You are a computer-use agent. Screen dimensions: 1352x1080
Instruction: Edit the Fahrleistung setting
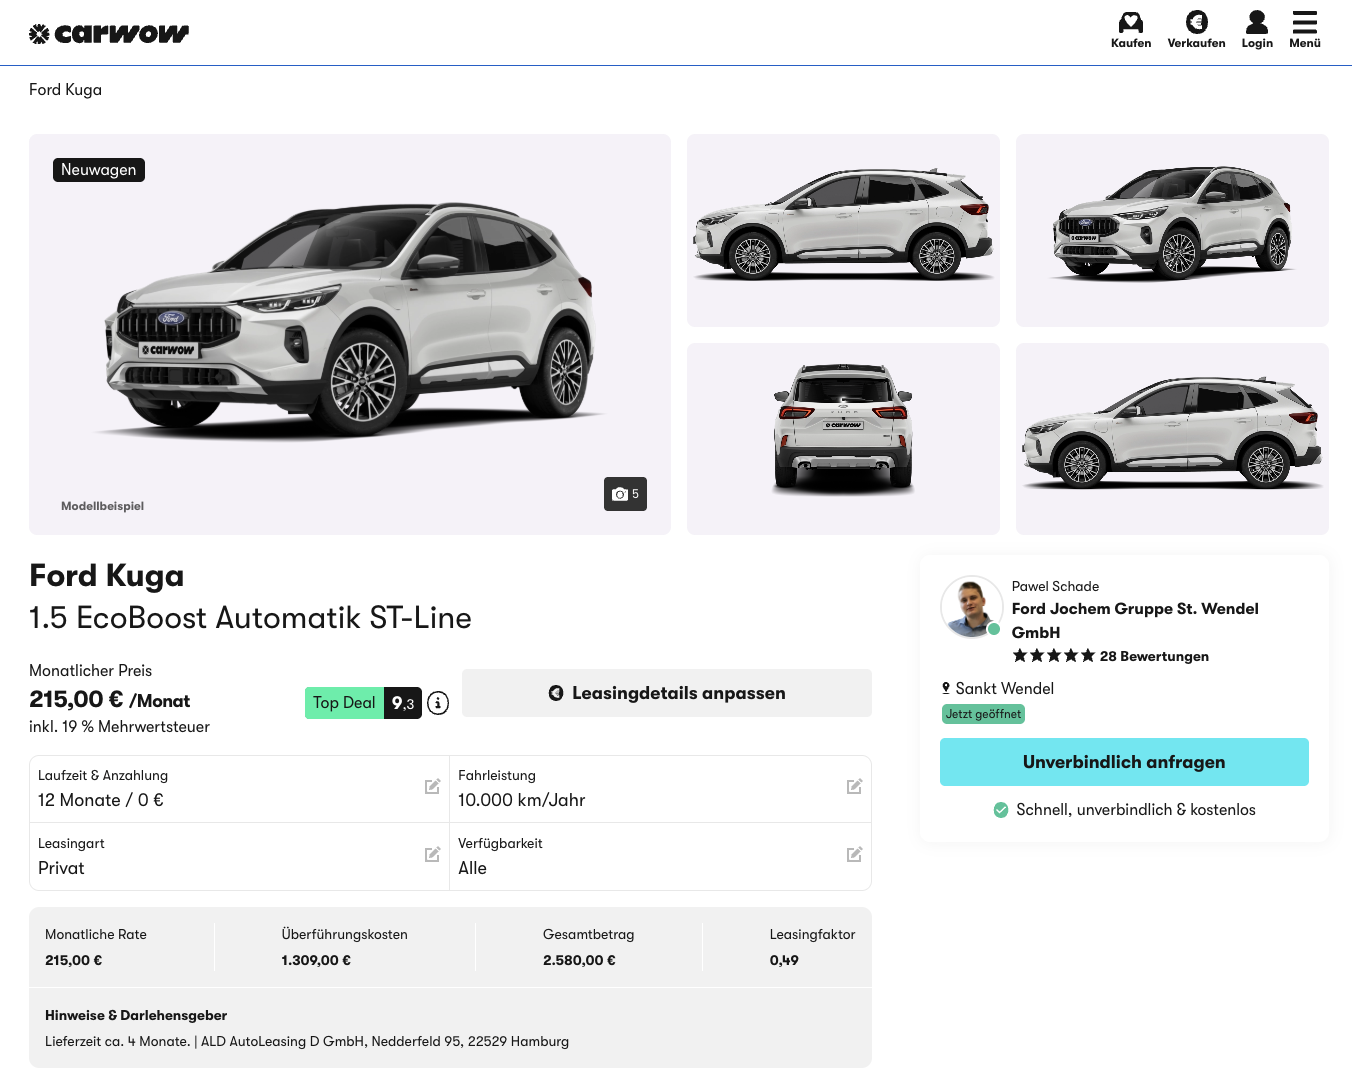pyautogui.click(x=854, y=787)
